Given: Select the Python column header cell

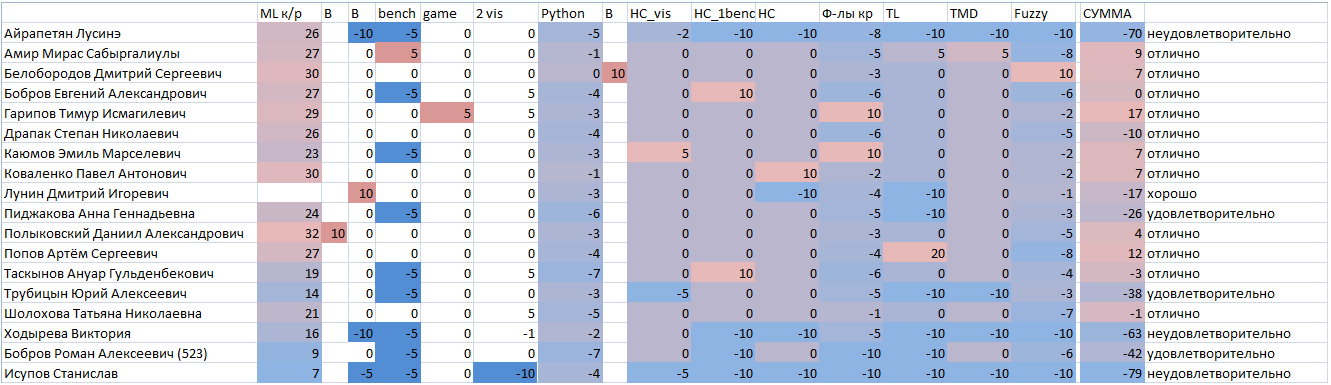Looking at the screenshot, I should (570, 14).
